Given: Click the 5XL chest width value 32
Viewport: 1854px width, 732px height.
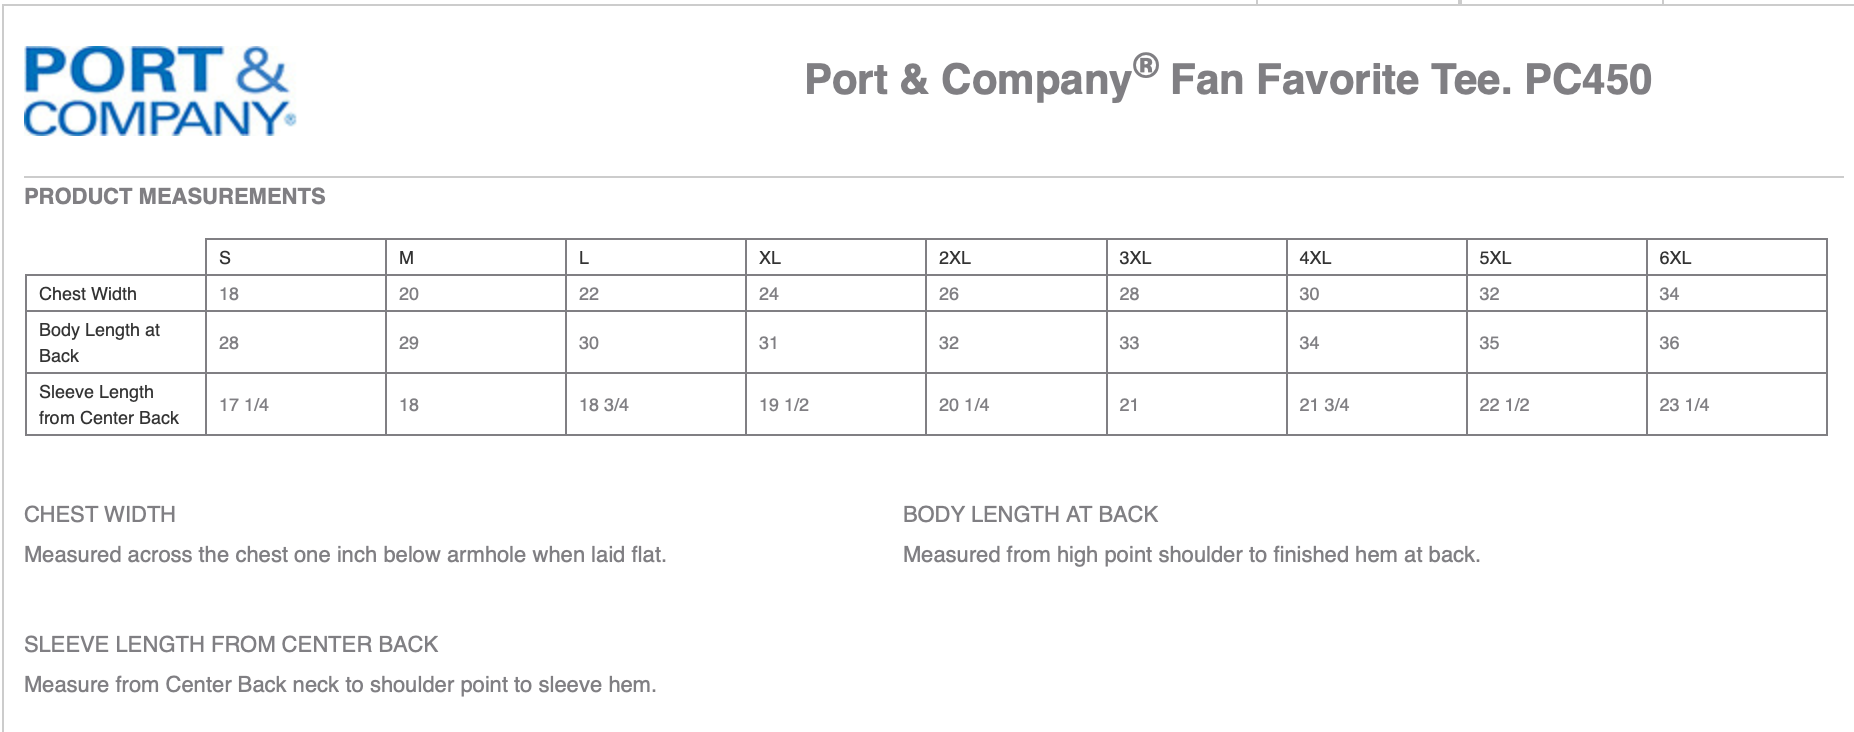Looking at the screenshot, I should (x=1489, y=294).
